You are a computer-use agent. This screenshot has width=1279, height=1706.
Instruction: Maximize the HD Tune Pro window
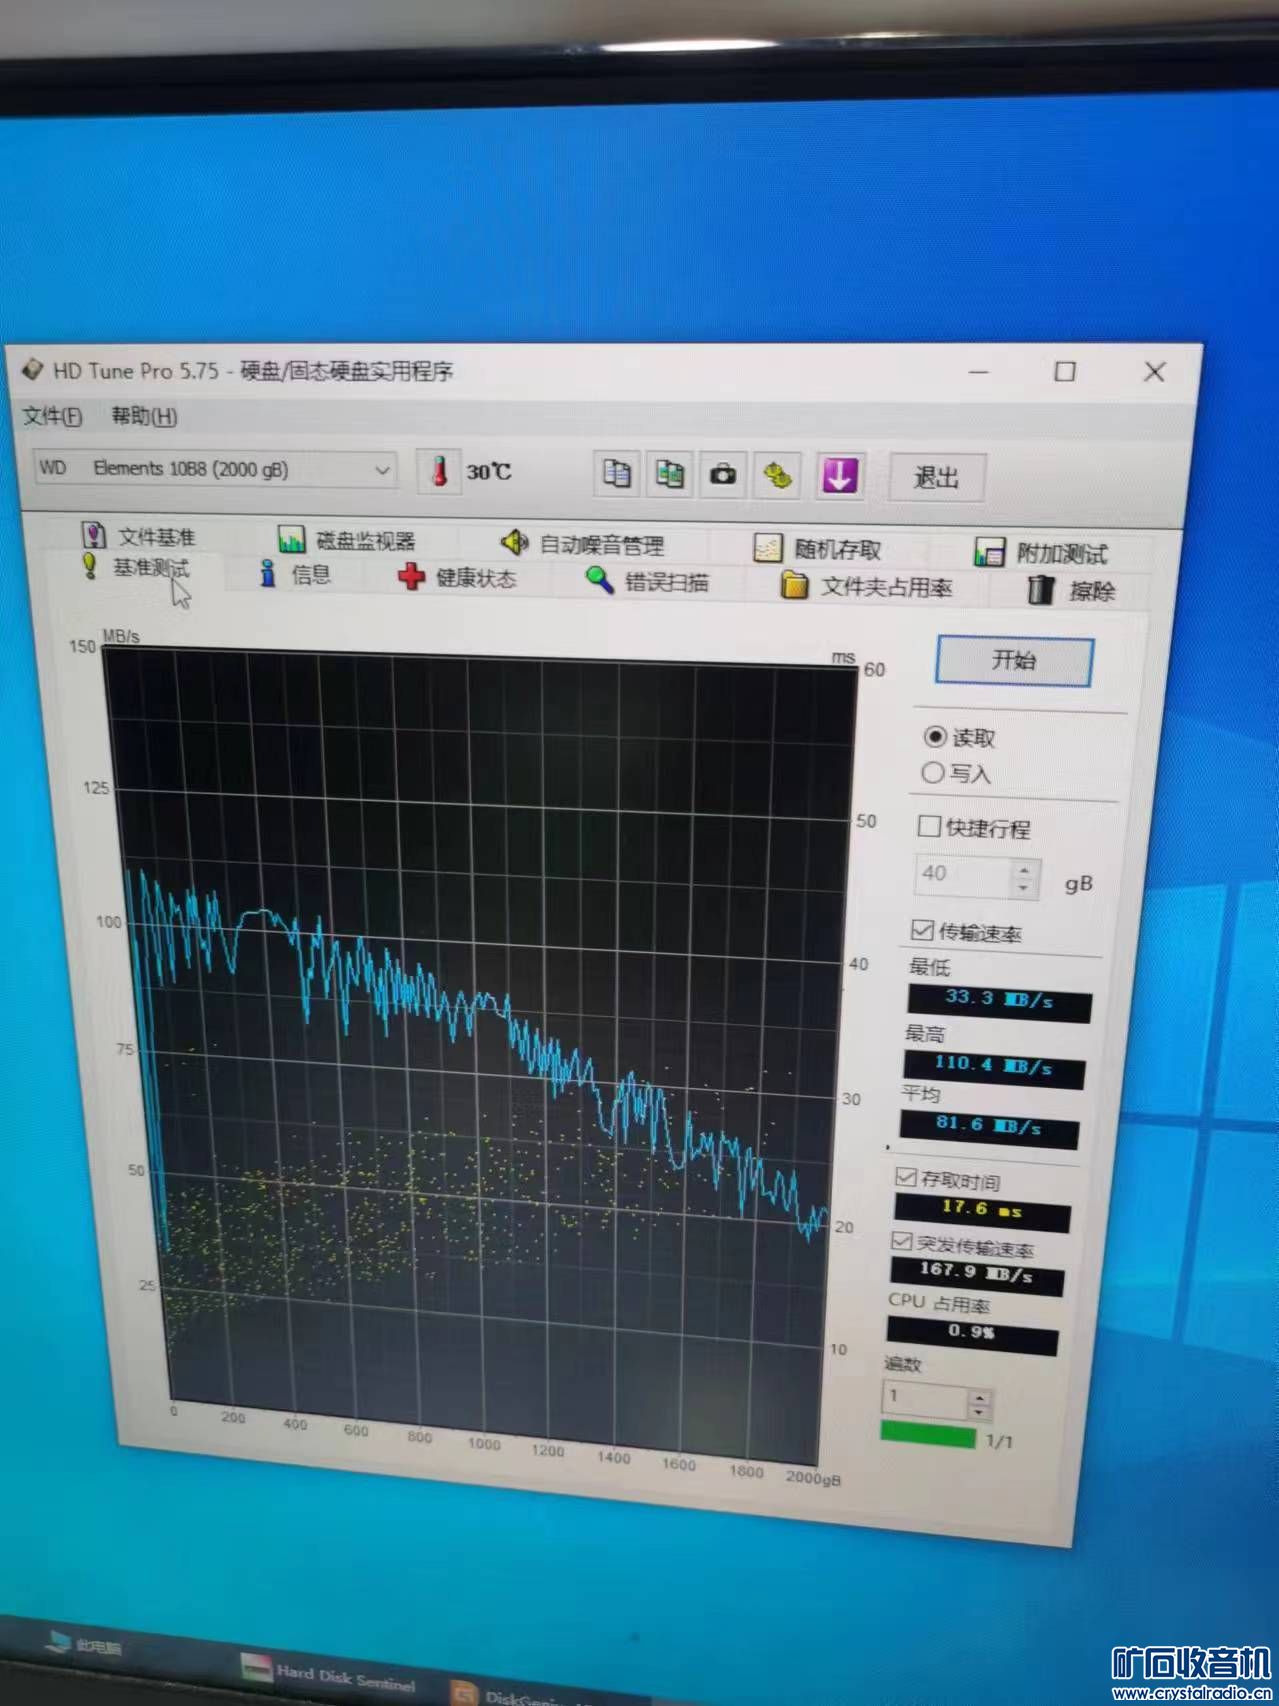point(1065,372)
